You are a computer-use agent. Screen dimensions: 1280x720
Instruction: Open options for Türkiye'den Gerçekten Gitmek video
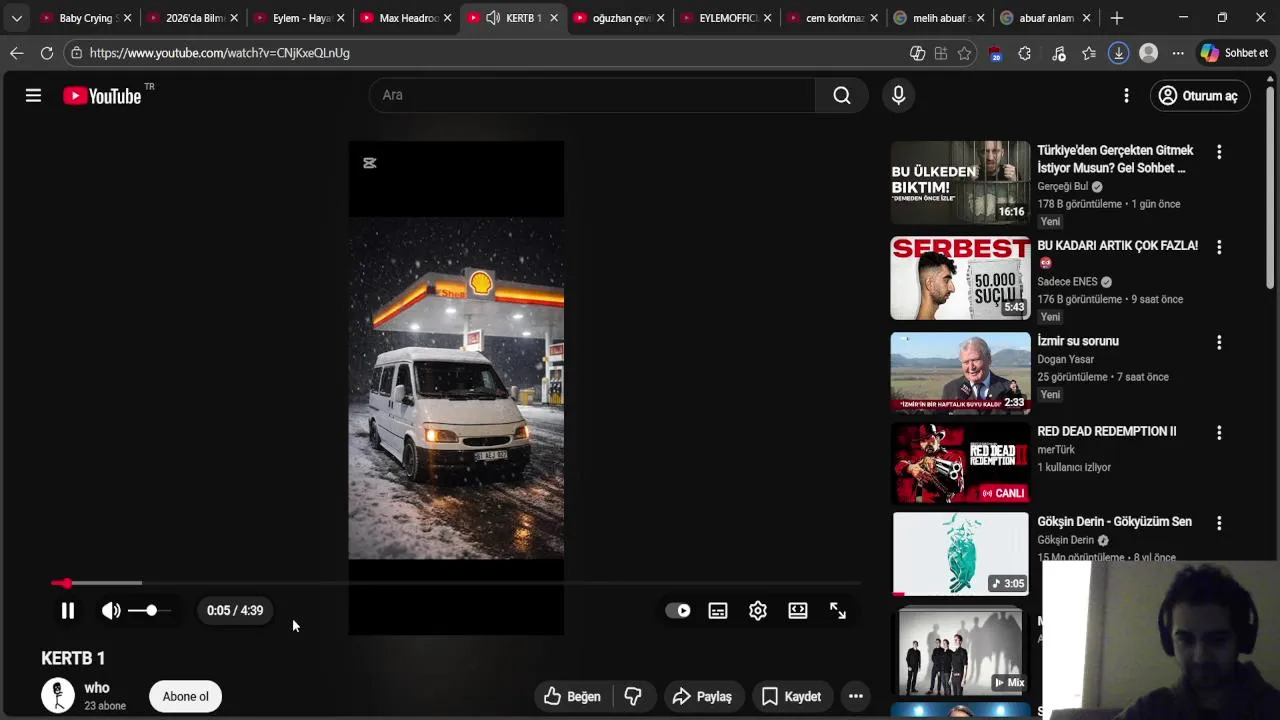1219,152
